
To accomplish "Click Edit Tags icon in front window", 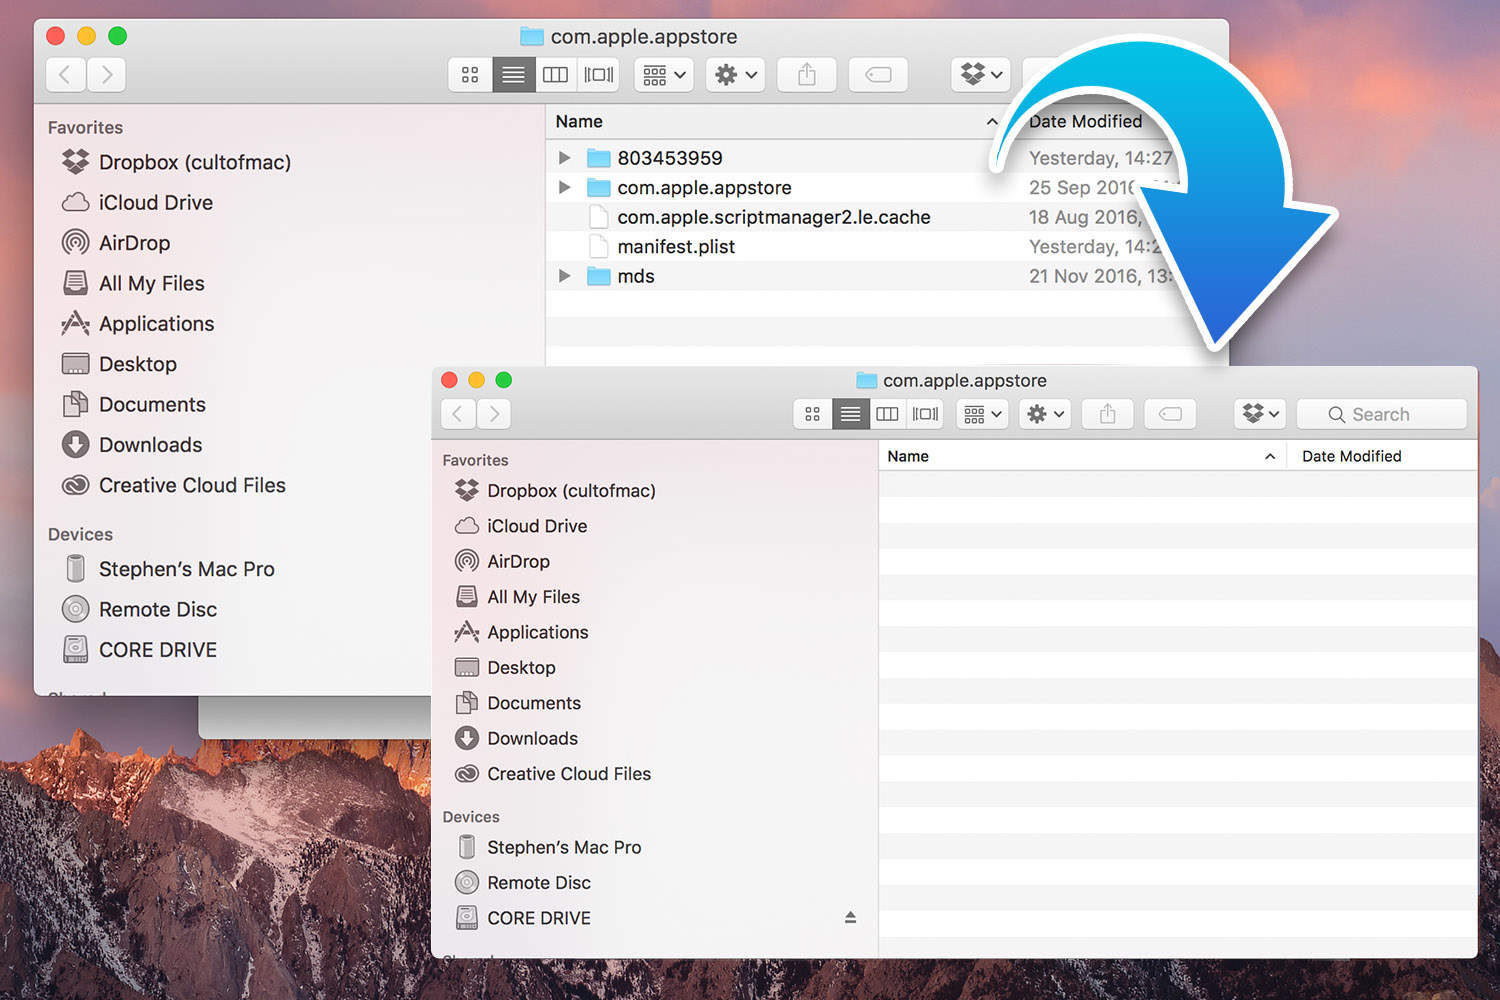I will (x=1170, y=414).
